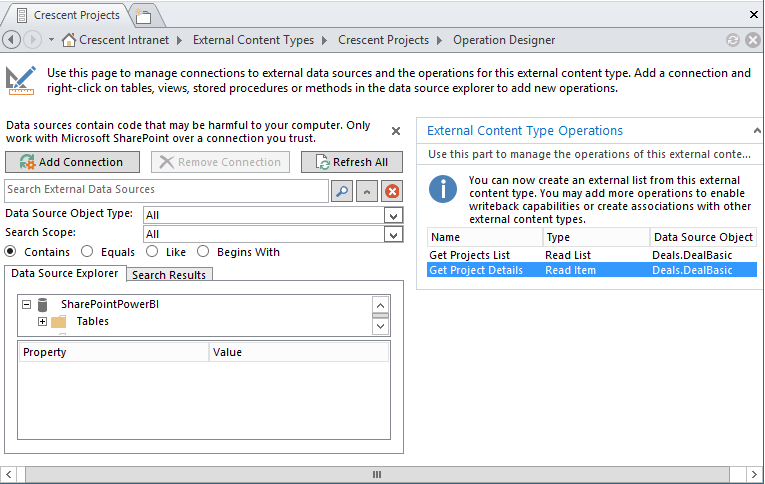Image resolution: width=765 pixels, height=484 pixels.
Task: Click the horizontal scrollbar right arrow
Action: [754, 474]
